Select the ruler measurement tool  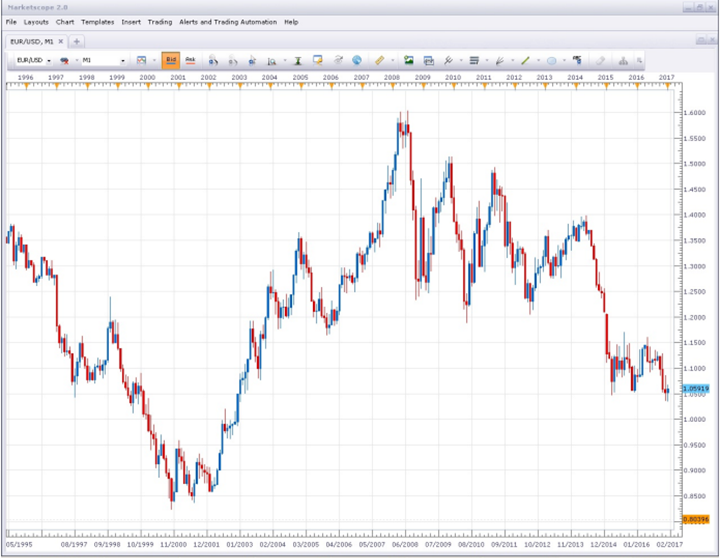(x=380, y=60)
